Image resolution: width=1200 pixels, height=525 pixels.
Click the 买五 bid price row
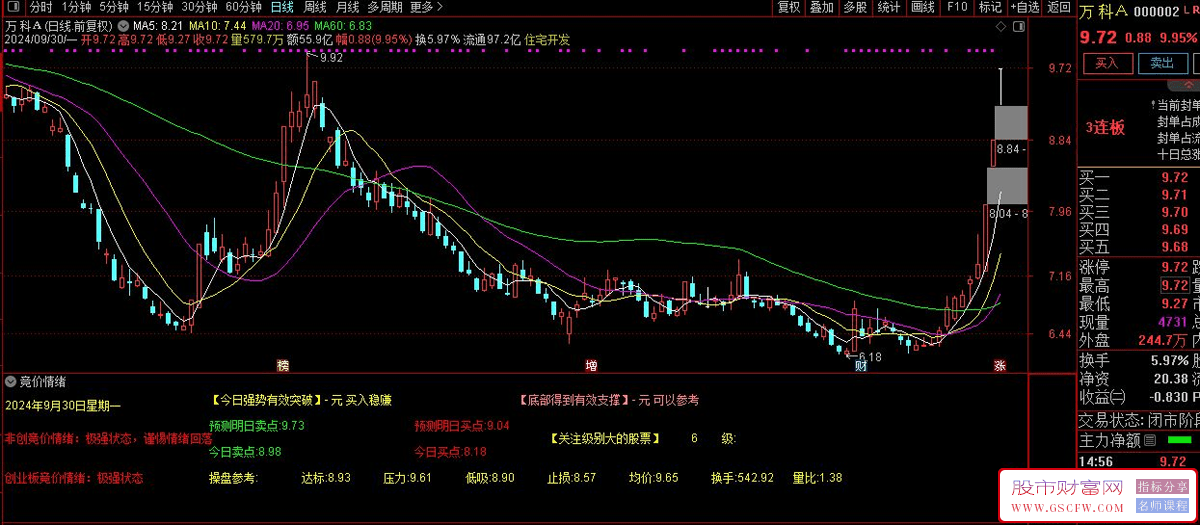click(x=1139, y=247)
